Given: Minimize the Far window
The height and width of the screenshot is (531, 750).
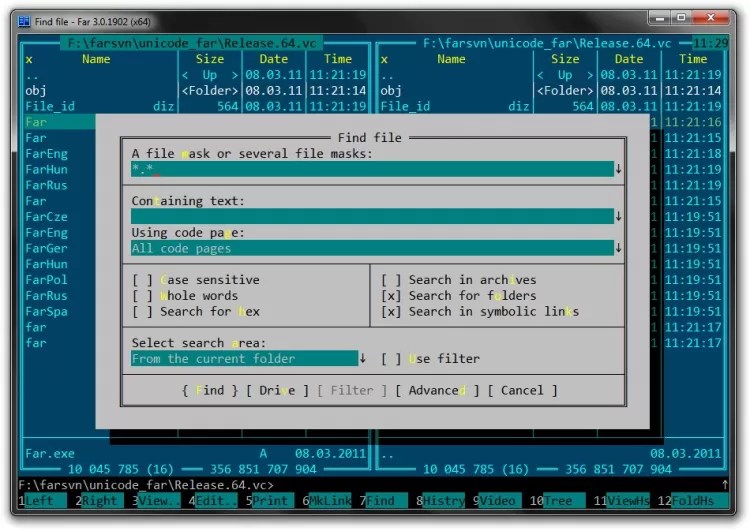Looking at the screenshot, I should [661, 18].
